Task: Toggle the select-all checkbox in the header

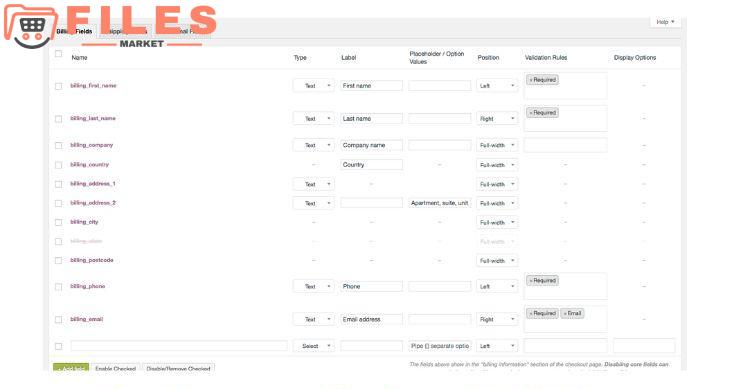Action: [58, 54]
